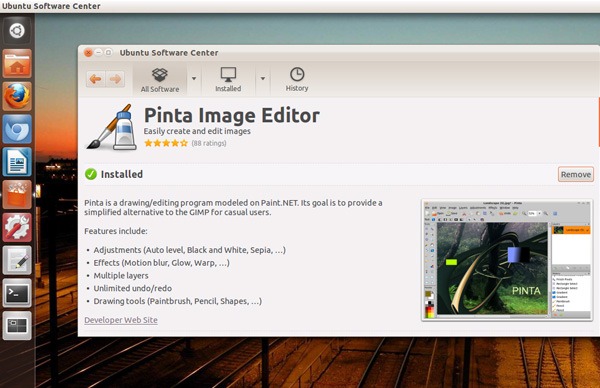The width and height of the screenshot is (600, 388).
Task: Maximize the Ubuntu Software Center window
Action: click(x=109, y=52)
